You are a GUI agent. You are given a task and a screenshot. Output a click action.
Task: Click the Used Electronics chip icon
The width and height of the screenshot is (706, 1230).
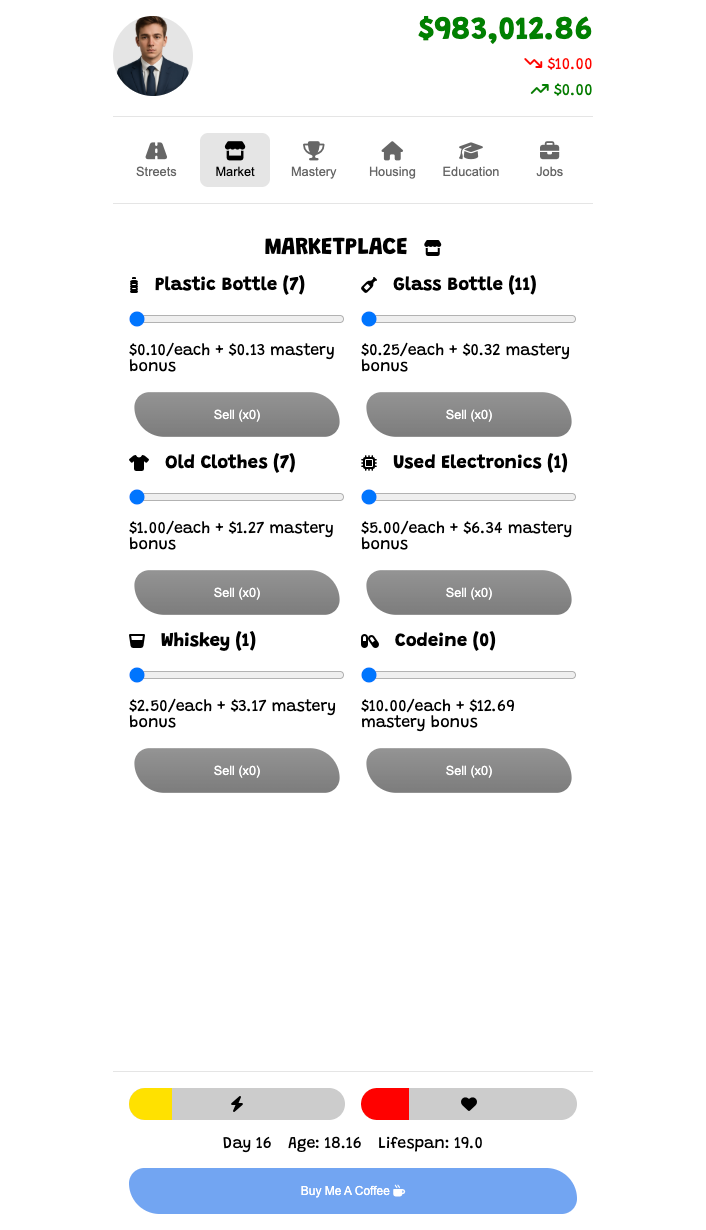tap(369, 463)
